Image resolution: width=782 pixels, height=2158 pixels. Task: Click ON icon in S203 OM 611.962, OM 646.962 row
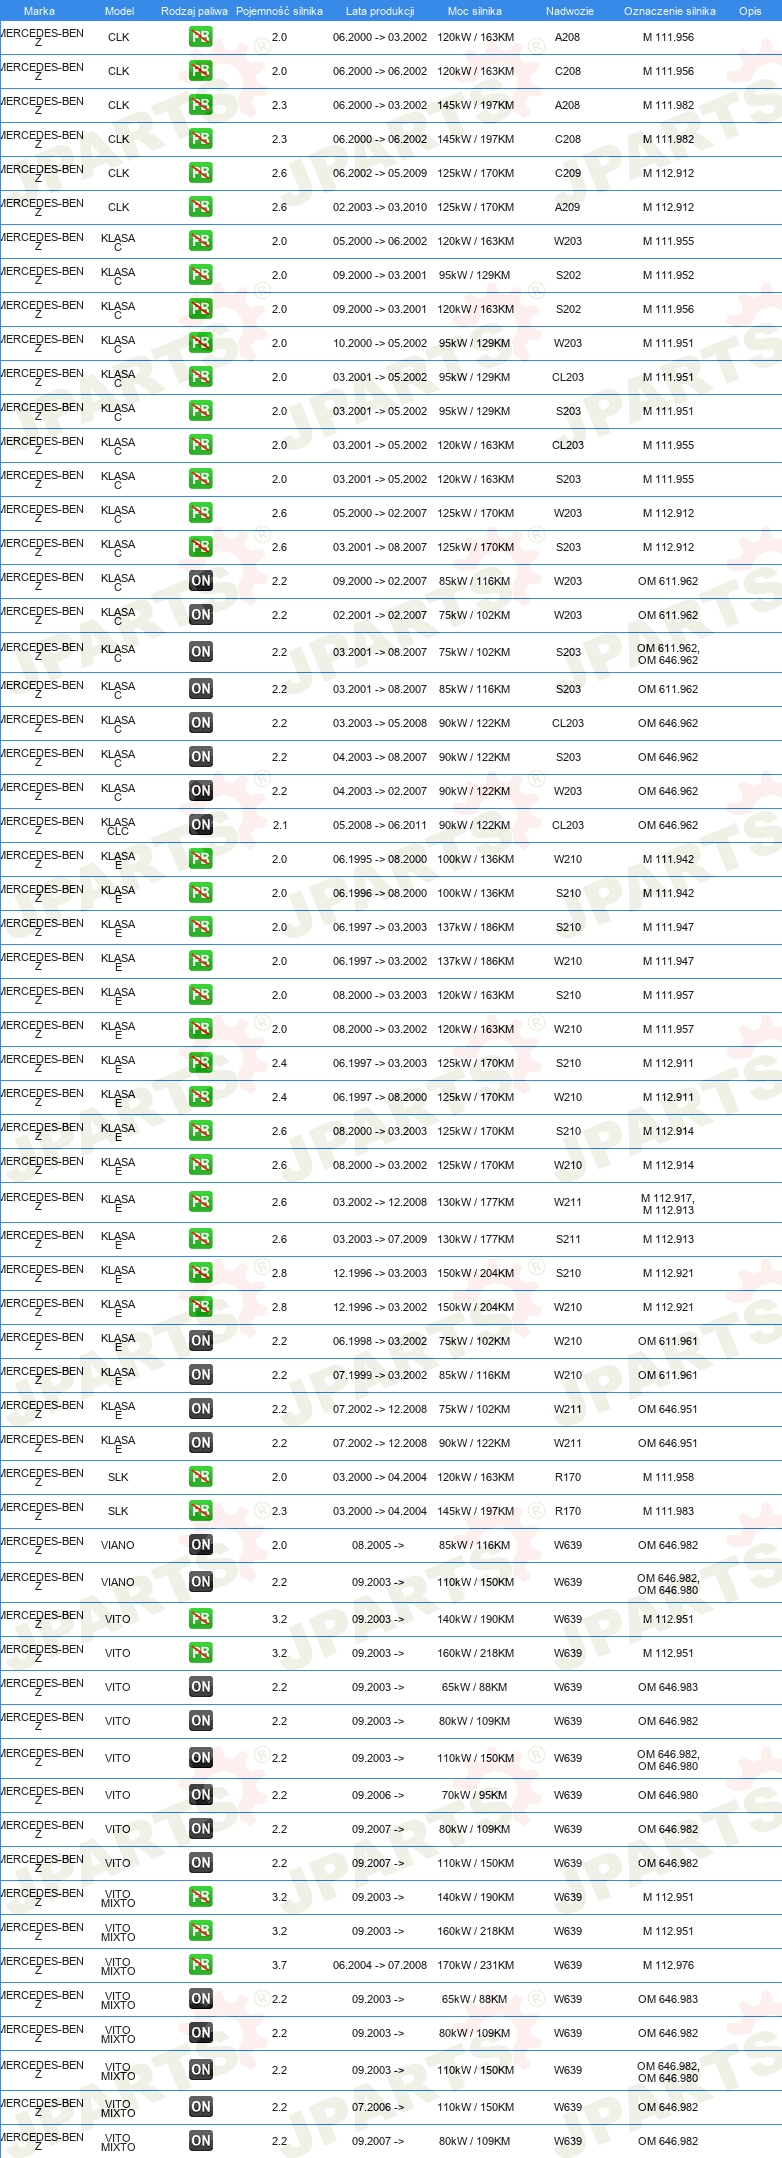pos(200,652)
